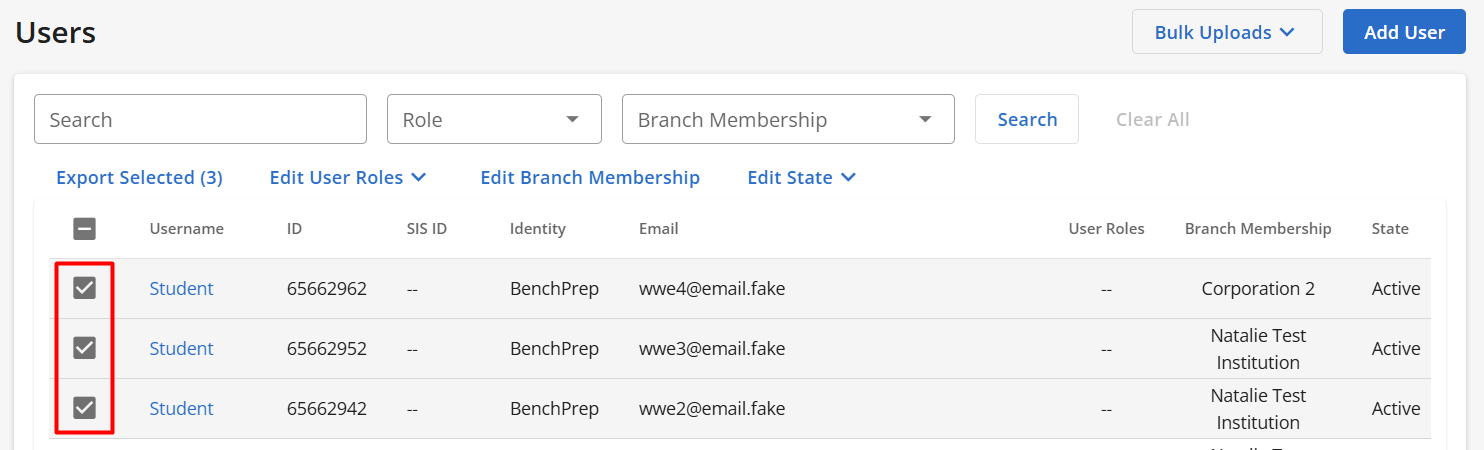Image resolution: width=1484 pixels, height=450 pixels.
Task: Uncheck the checkbox for wwe3@email.fake
Action: (85, 349)
